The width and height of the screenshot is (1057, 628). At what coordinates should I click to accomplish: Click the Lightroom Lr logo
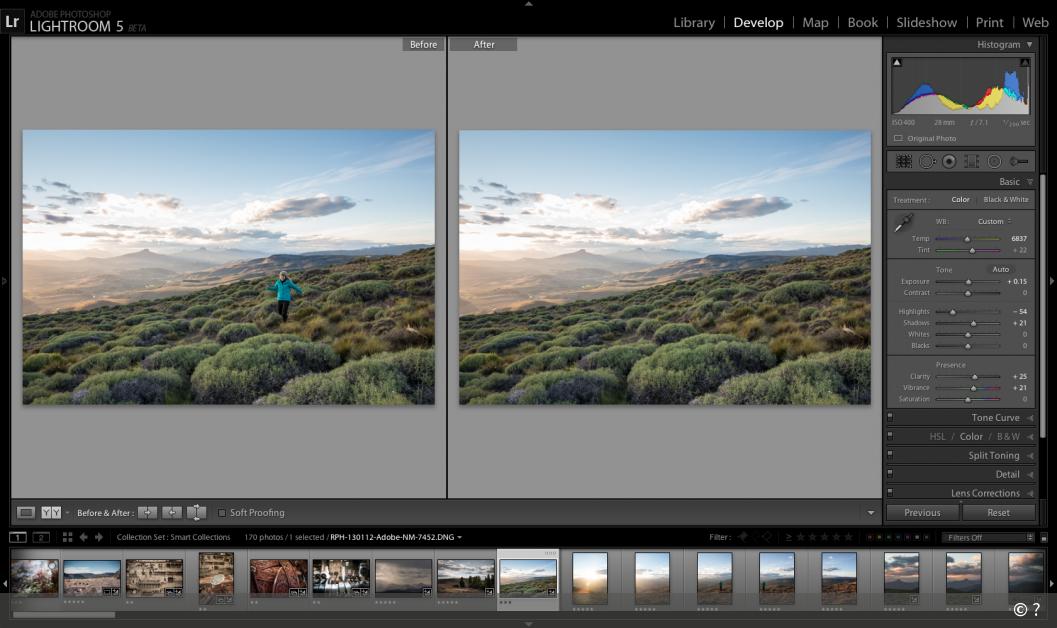(12, 21)
